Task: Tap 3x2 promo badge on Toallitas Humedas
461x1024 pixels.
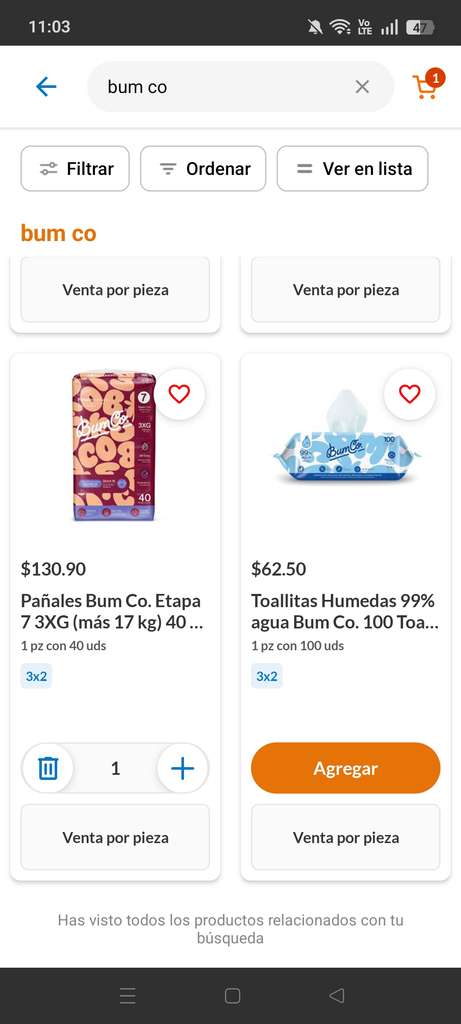Action: pos(266,676)
